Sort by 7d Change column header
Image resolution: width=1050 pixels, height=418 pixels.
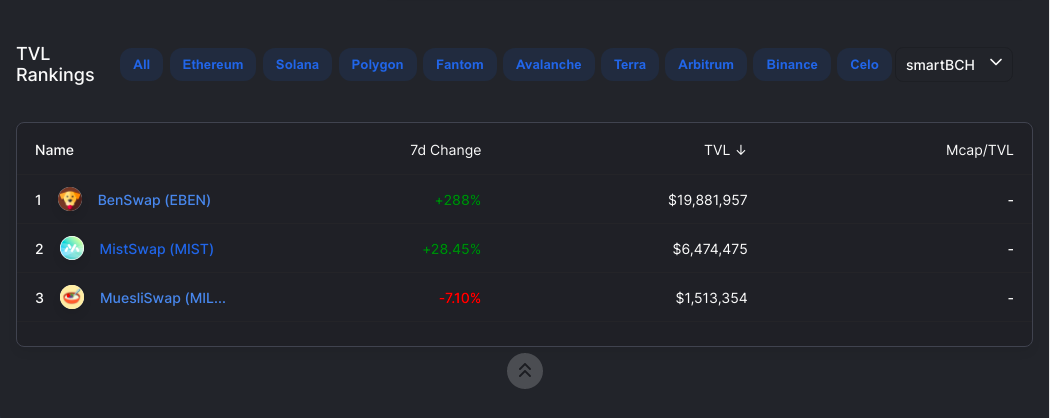(x=445, y=150)
